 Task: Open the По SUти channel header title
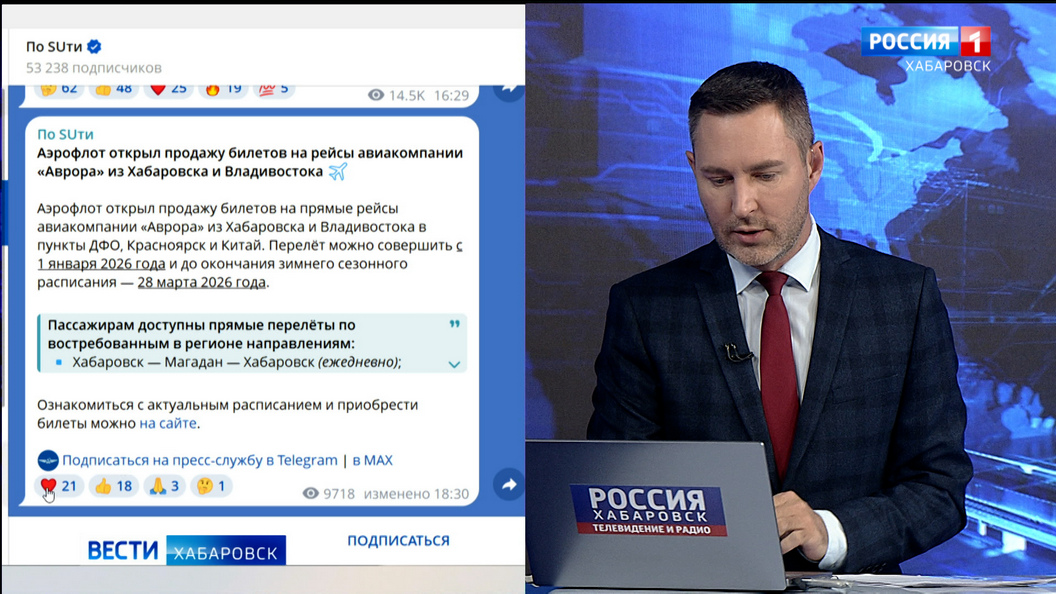[x=55, y=46]
